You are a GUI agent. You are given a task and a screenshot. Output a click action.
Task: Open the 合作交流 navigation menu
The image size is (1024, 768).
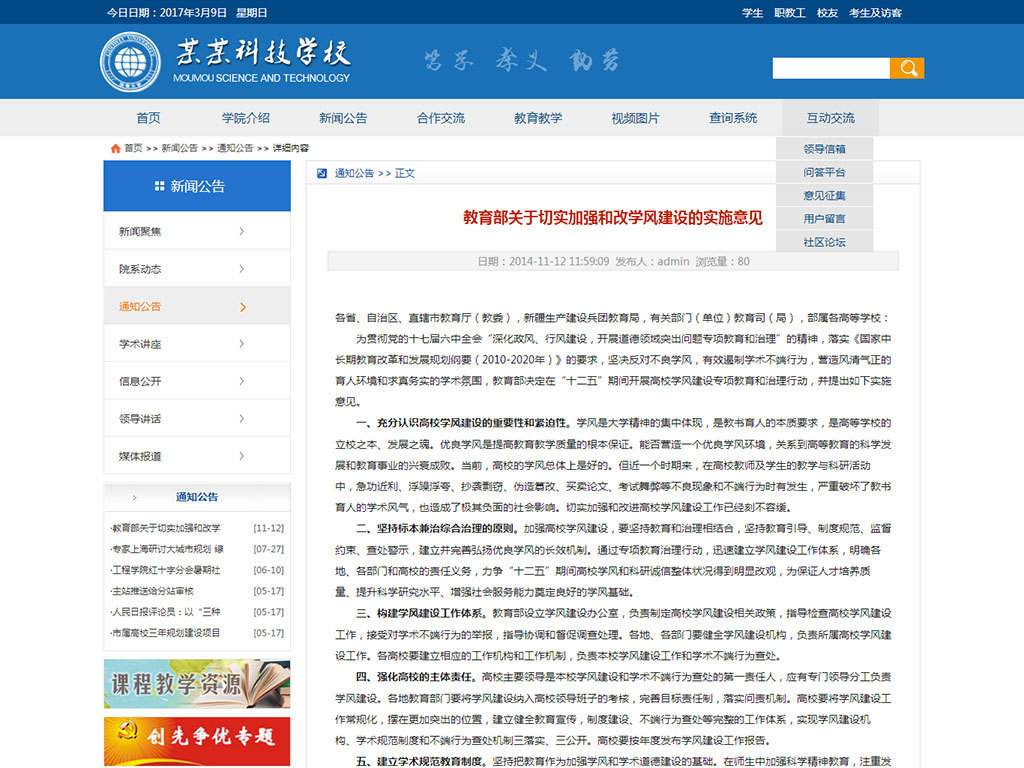tap(441, 118)
